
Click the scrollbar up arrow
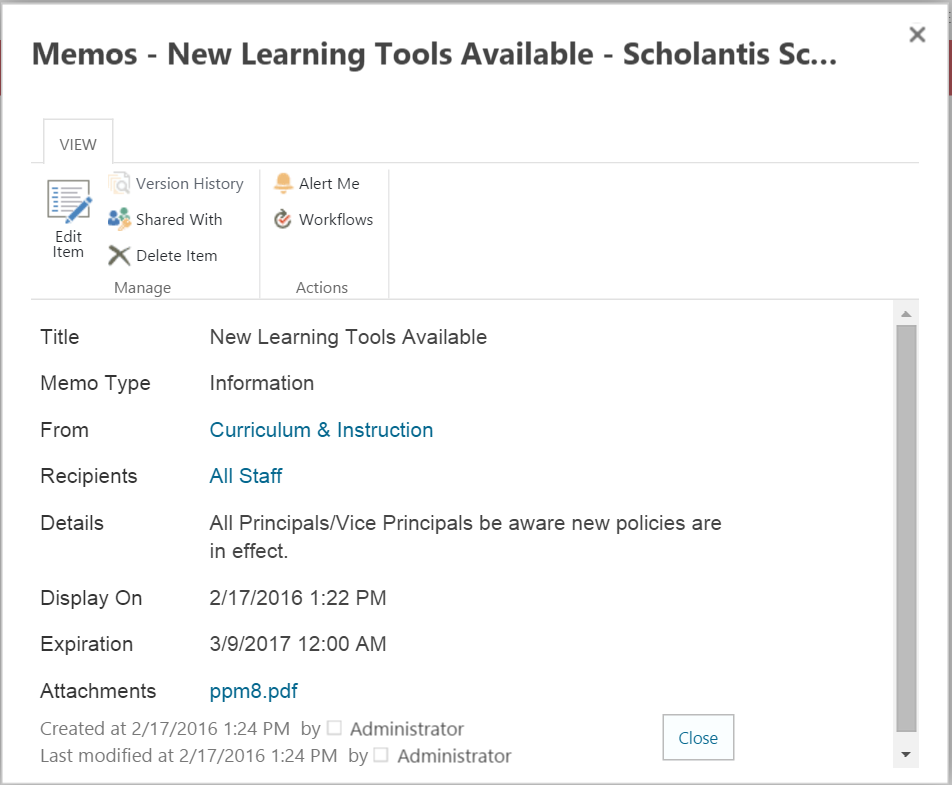coord(906,314)
